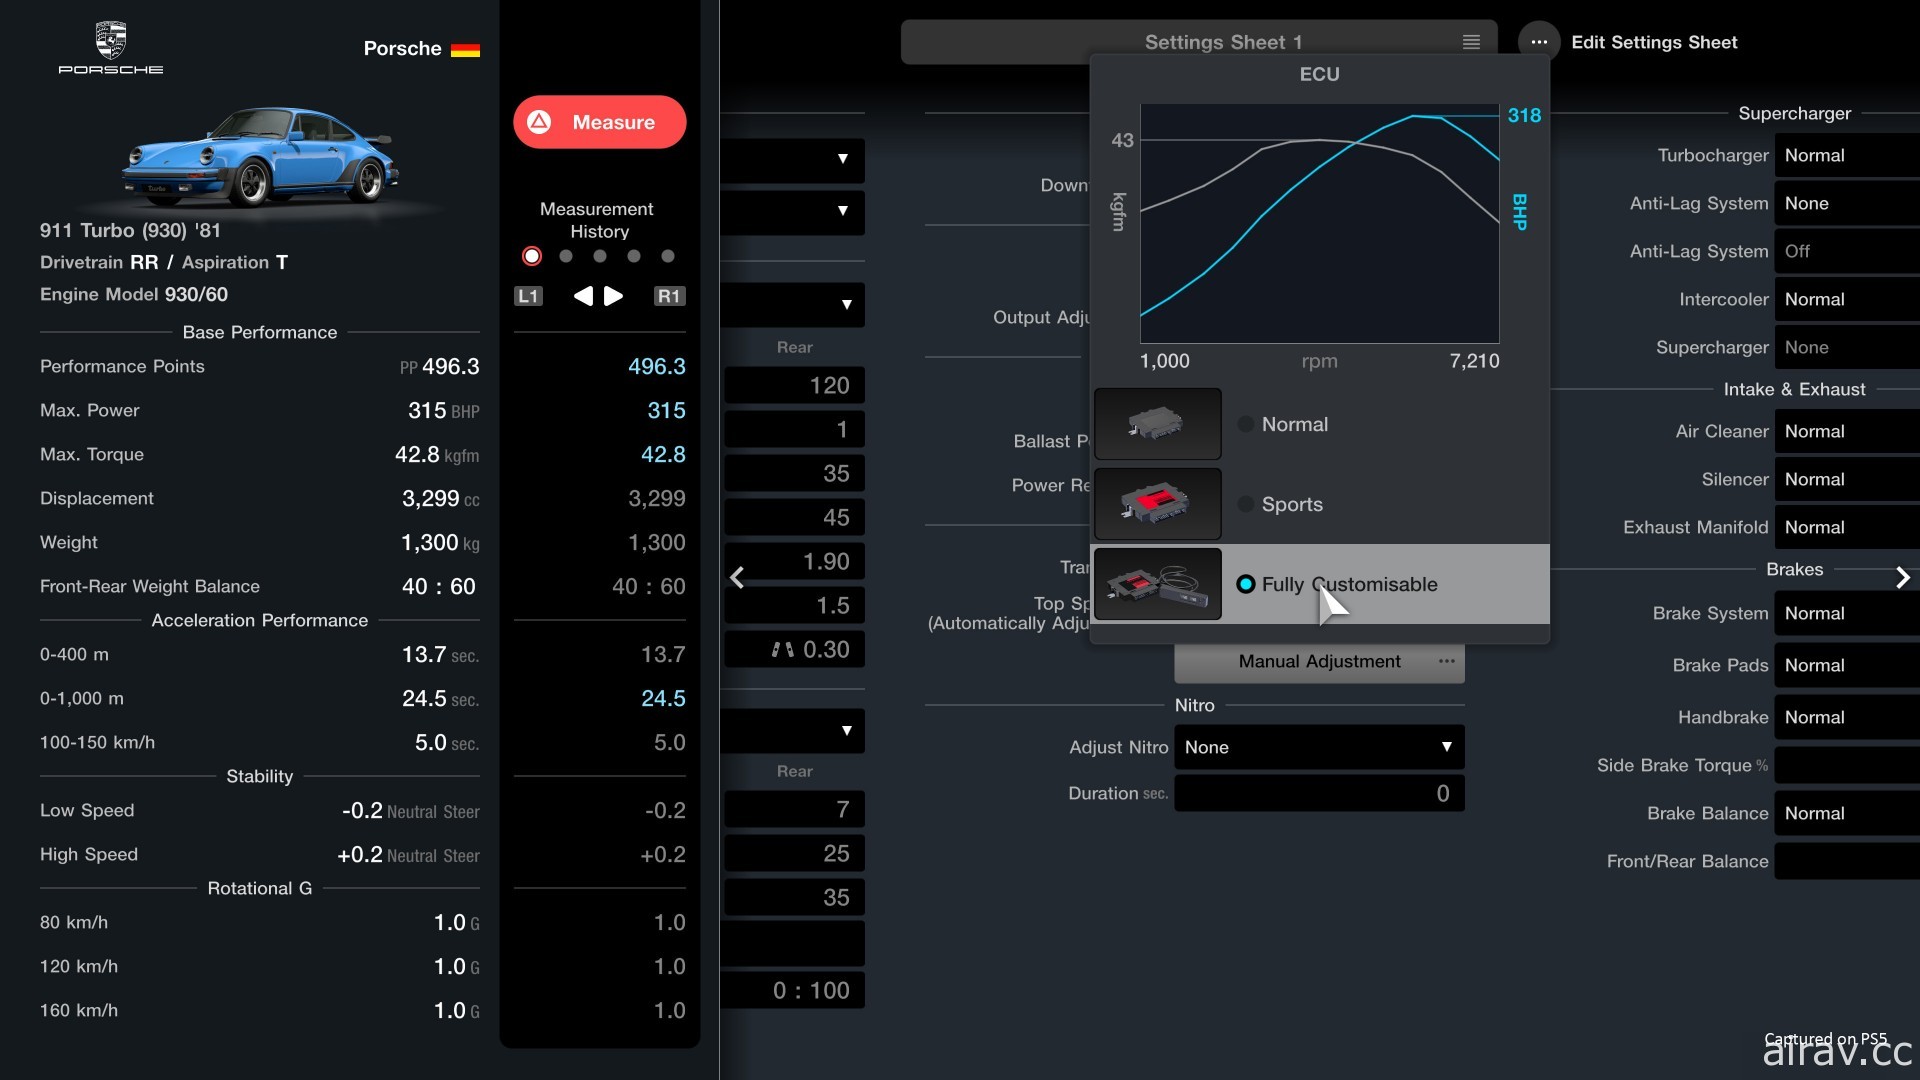Screen dimensions: 1920x1080
Task: Expand the Brakes section arrow
Action: [x=1904, y=575]
